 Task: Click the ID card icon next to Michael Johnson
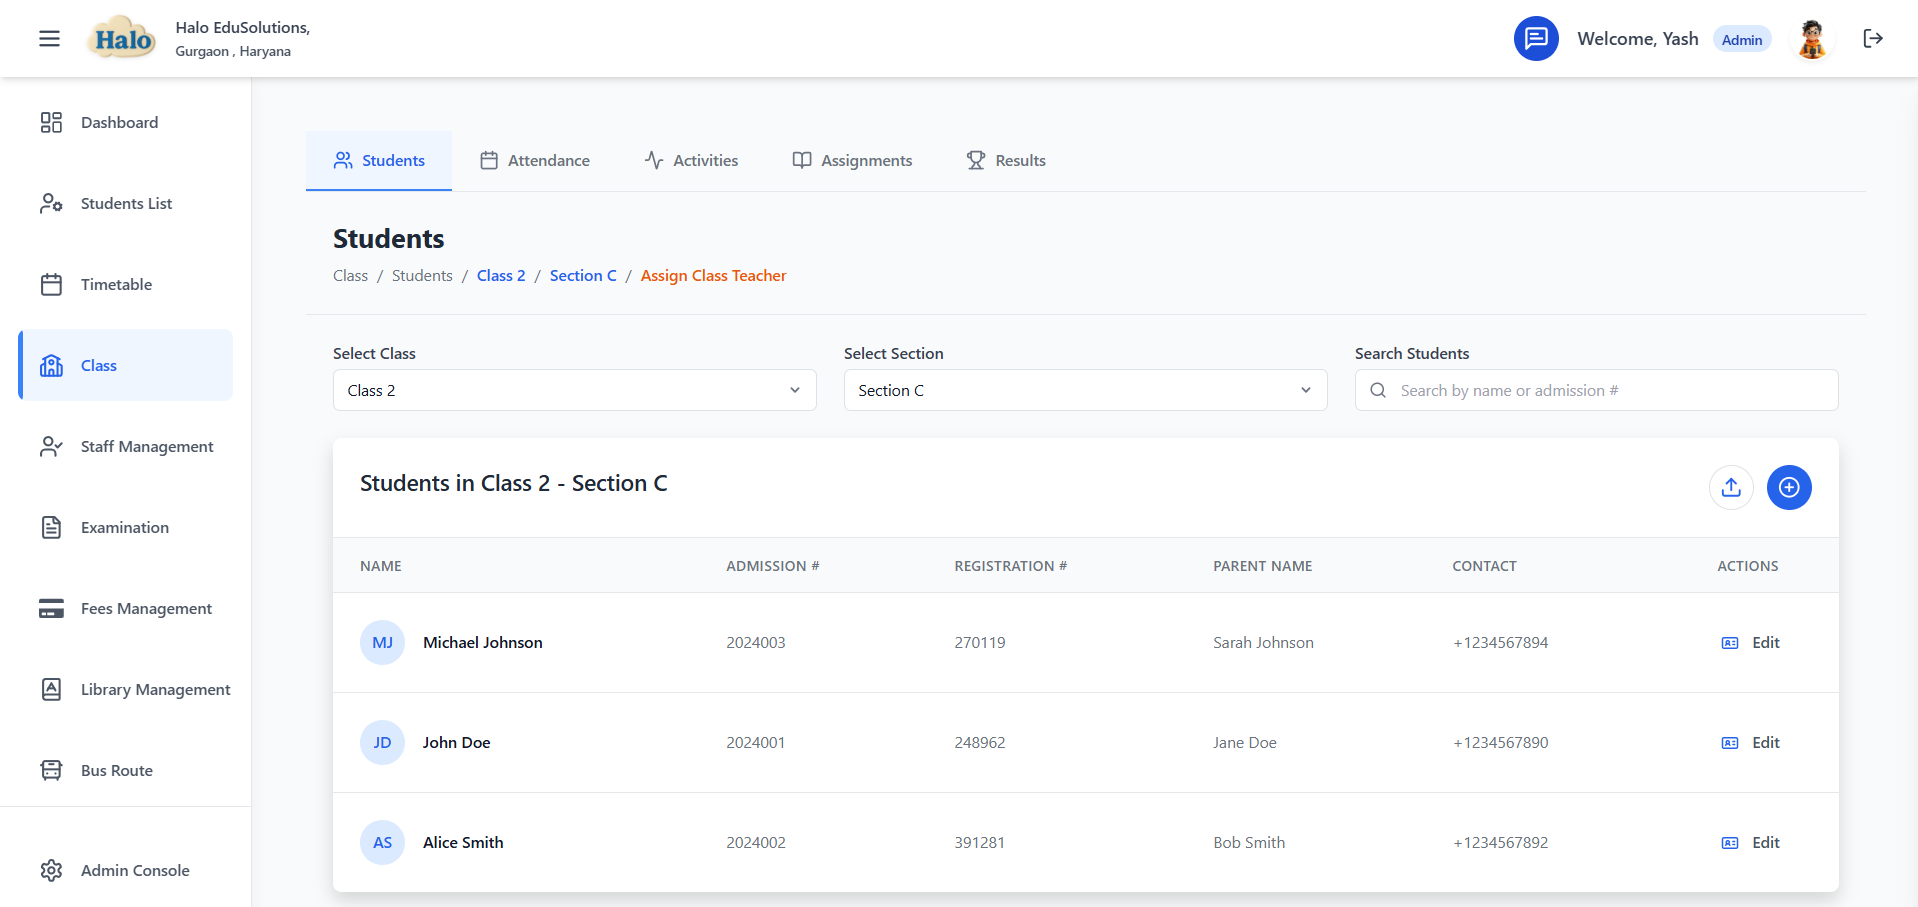[1729, 643]
